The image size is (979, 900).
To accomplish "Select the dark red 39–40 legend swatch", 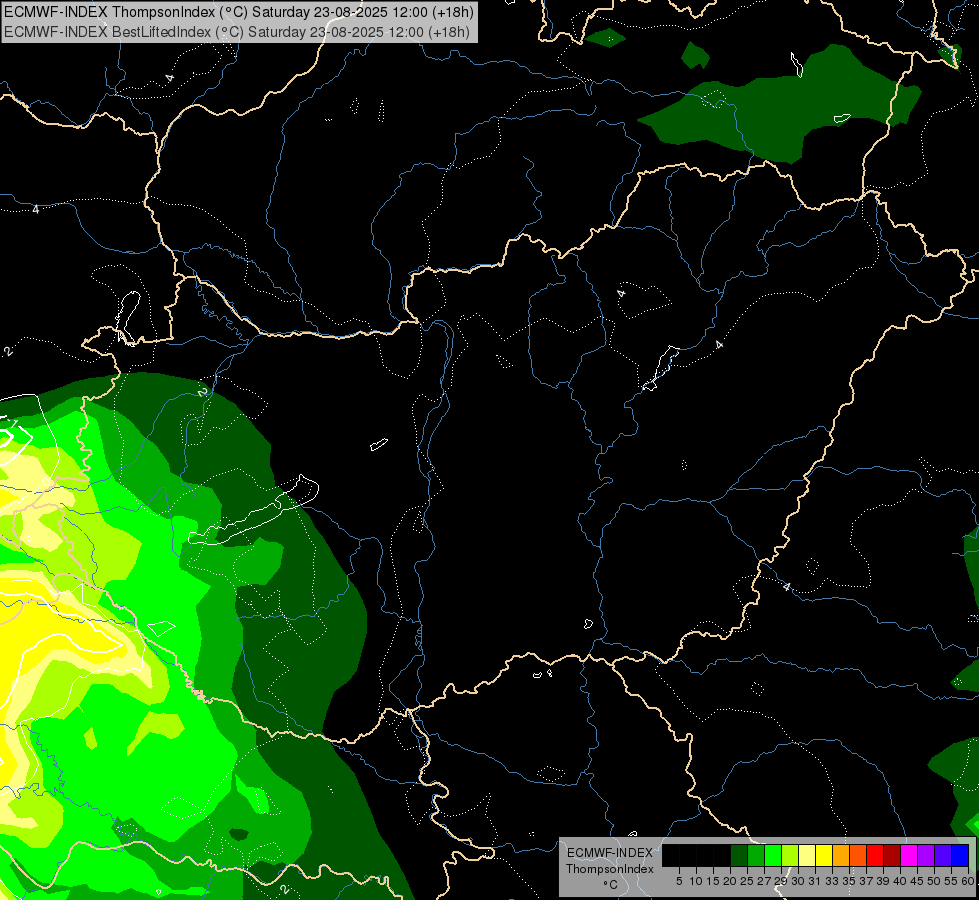I will click(892, 855).
